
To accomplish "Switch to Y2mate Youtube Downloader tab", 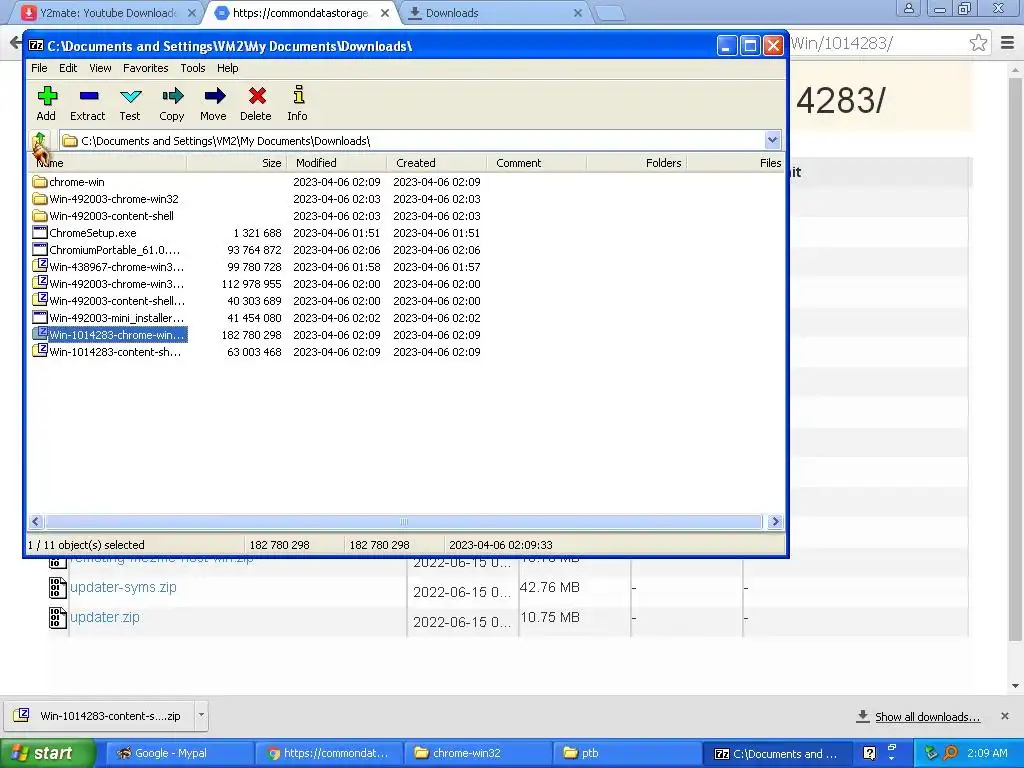I will 108,13.
